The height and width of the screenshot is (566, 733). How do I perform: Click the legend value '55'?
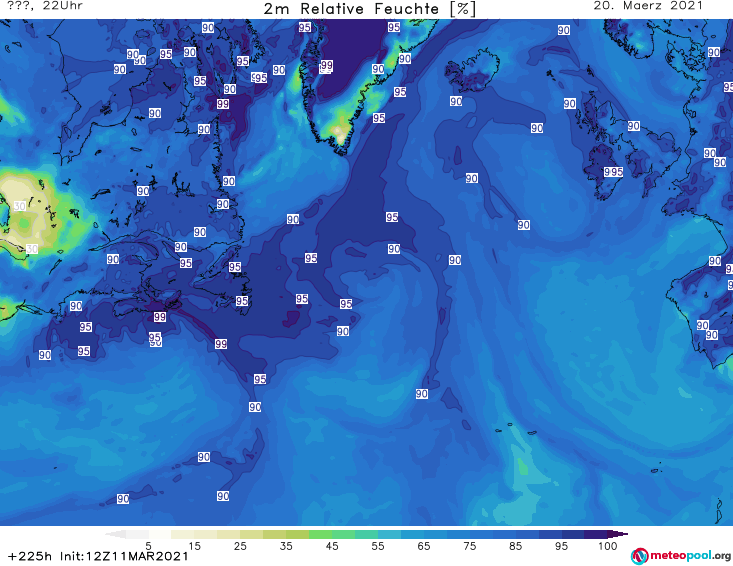(x=377, y=546)
